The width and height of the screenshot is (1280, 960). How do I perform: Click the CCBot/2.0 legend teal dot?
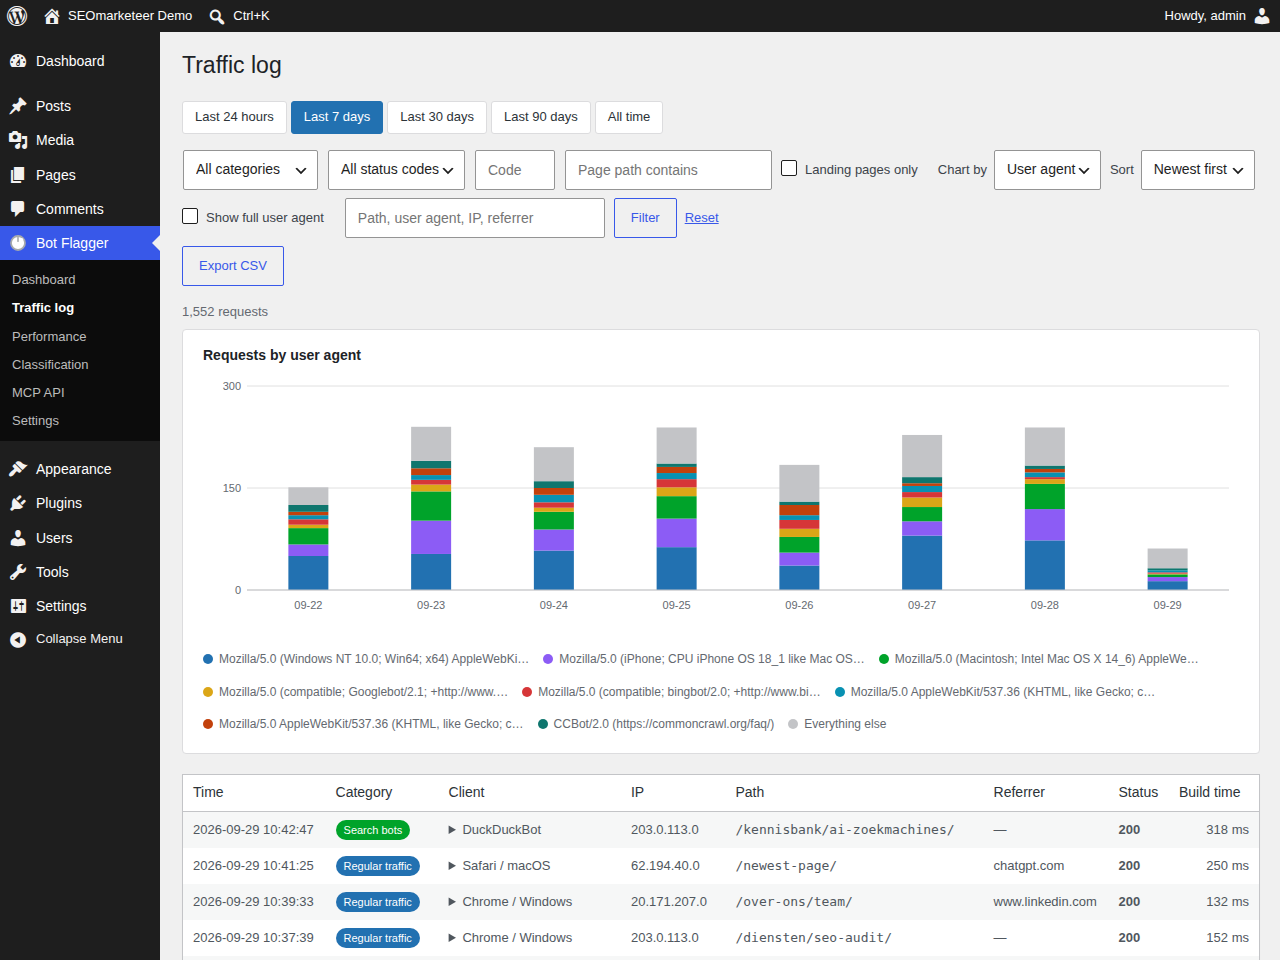[x=543, y=724]
